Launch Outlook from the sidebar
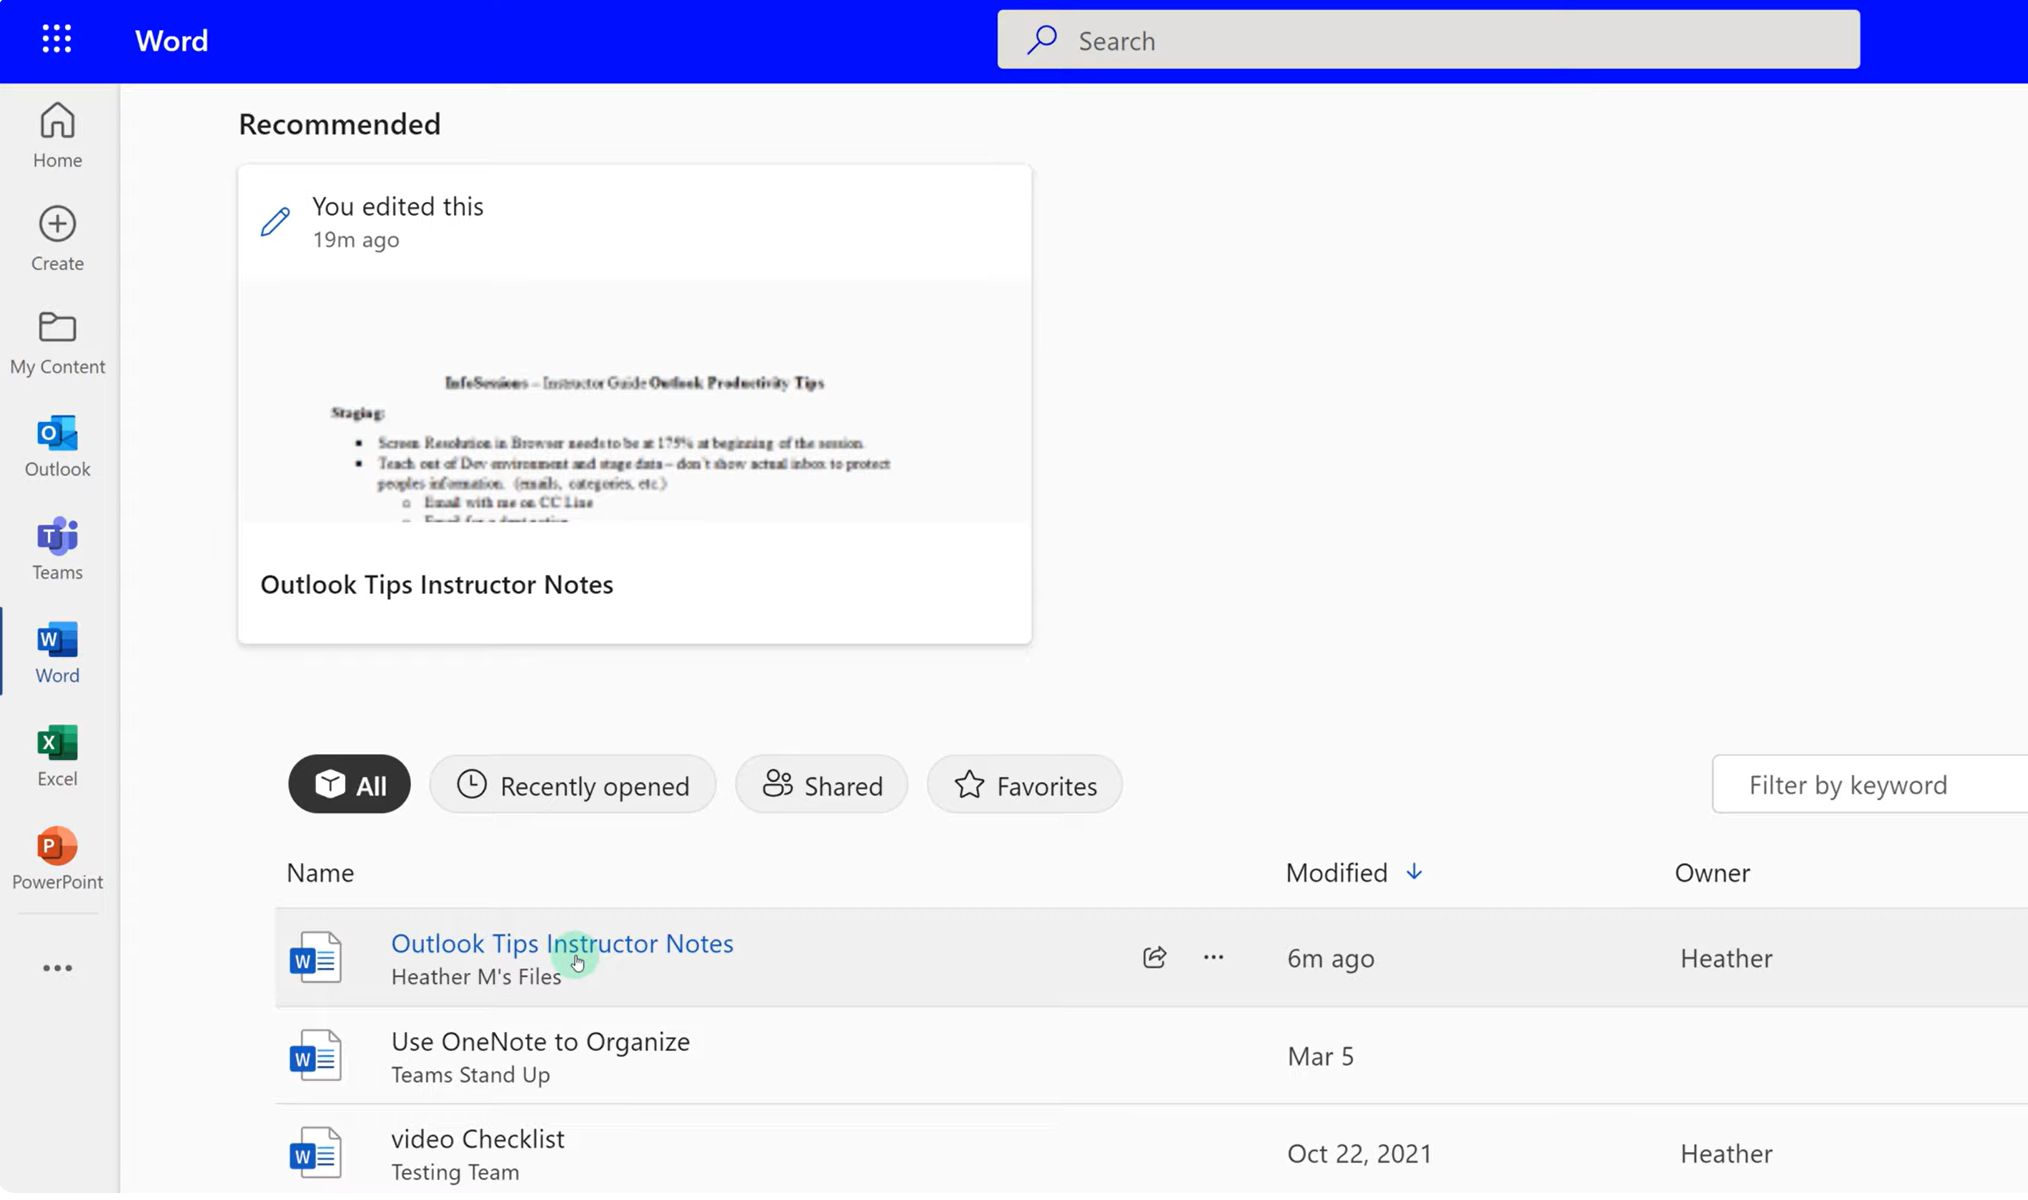 coord(57,445)
